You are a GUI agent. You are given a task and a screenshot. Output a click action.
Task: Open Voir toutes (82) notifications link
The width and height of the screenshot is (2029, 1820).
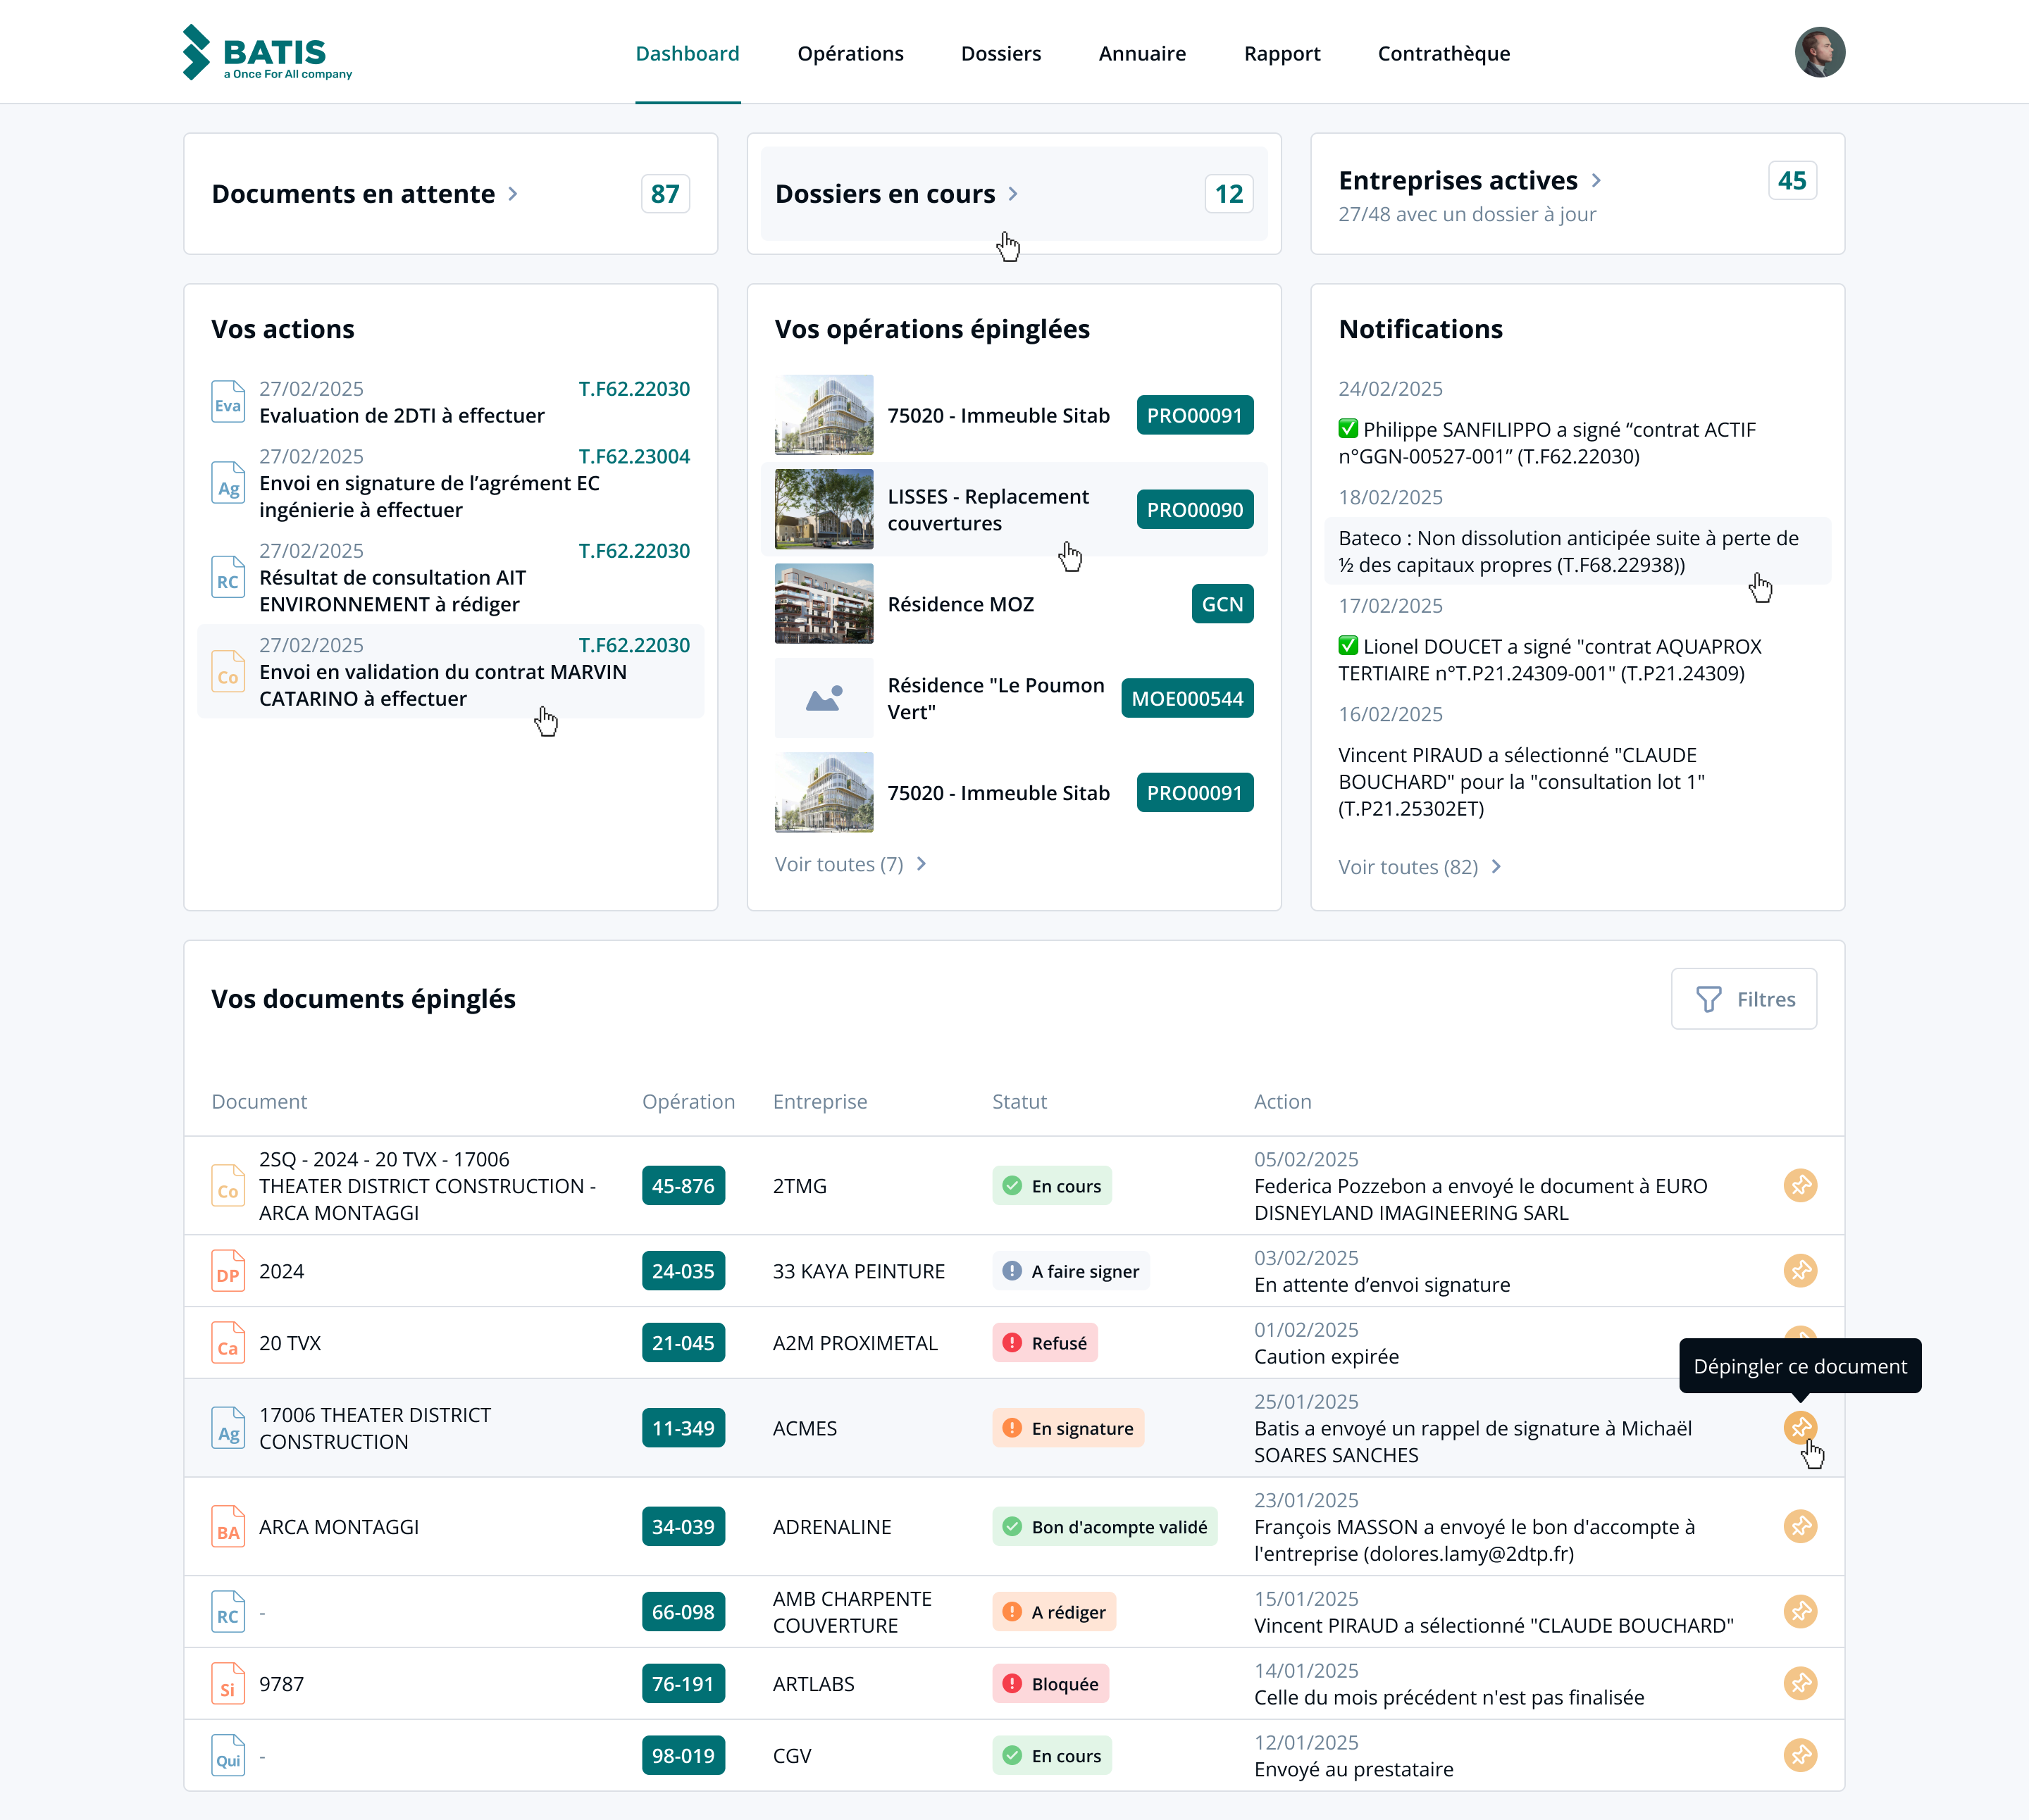[x=1419, y=867]
